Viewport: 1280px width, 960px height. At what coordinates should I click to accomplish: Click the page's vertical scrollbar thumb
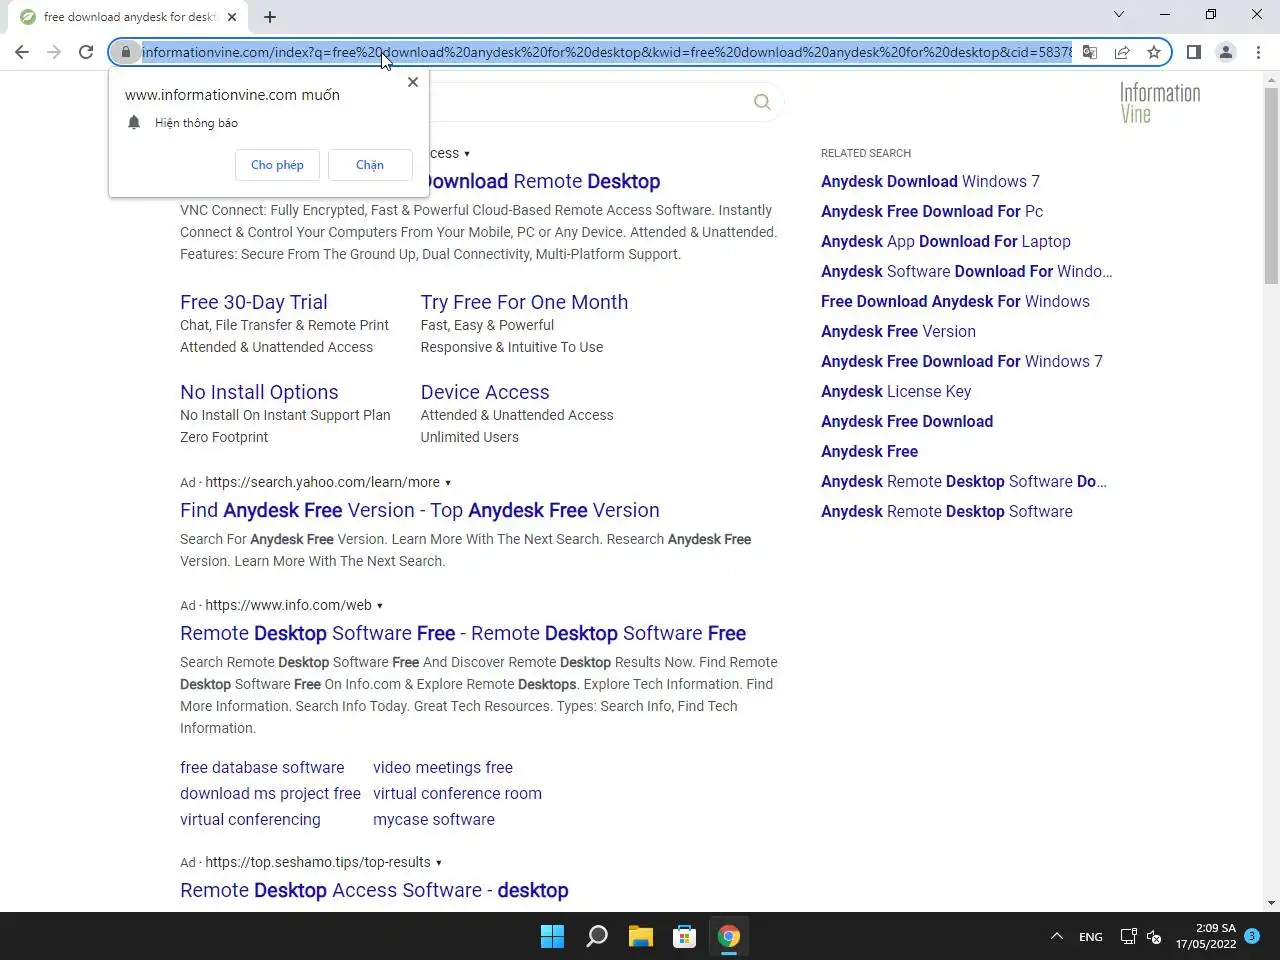pos(1271,186)
